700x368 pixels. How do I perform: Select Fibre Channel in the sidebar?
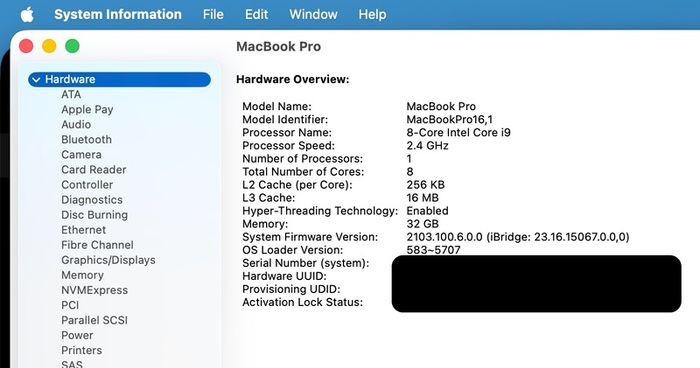tap(97, 245)
